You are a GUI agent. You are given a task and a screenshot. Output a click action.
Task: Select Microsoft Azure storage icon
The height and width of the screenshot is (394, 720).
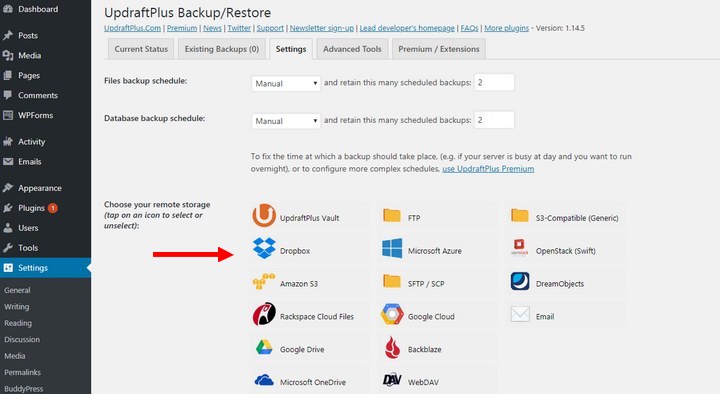(x=392, y=248)
